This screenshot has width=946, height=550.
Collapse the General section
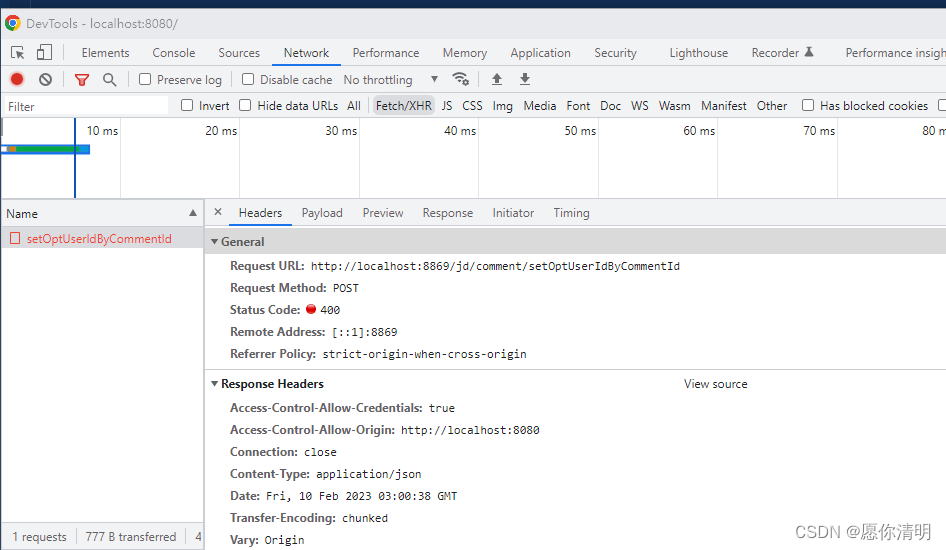214,241
